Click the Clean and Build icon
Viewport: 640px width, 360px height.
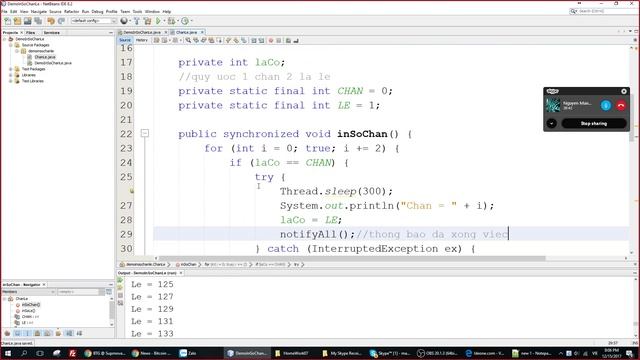click(x=147, y=21)
